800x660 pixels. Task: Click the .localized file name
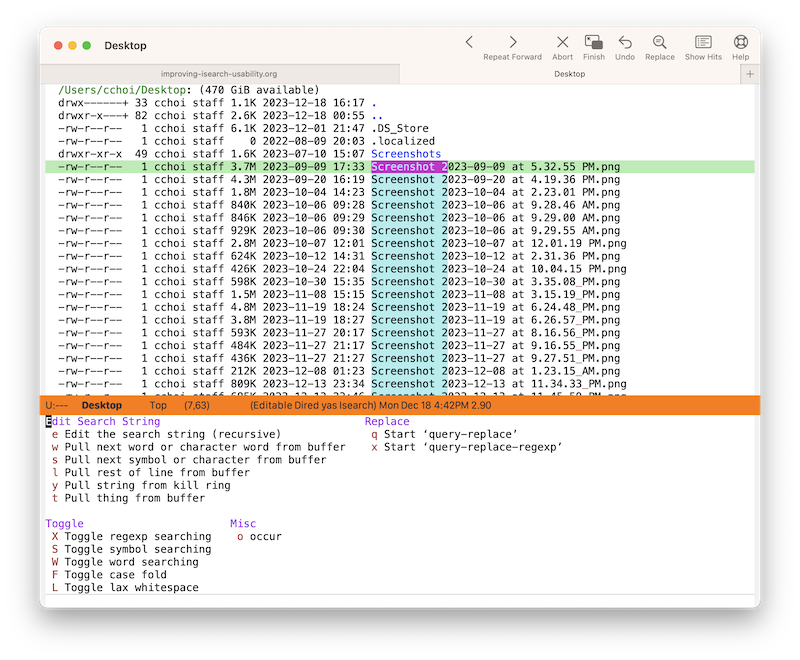(403, 141)
